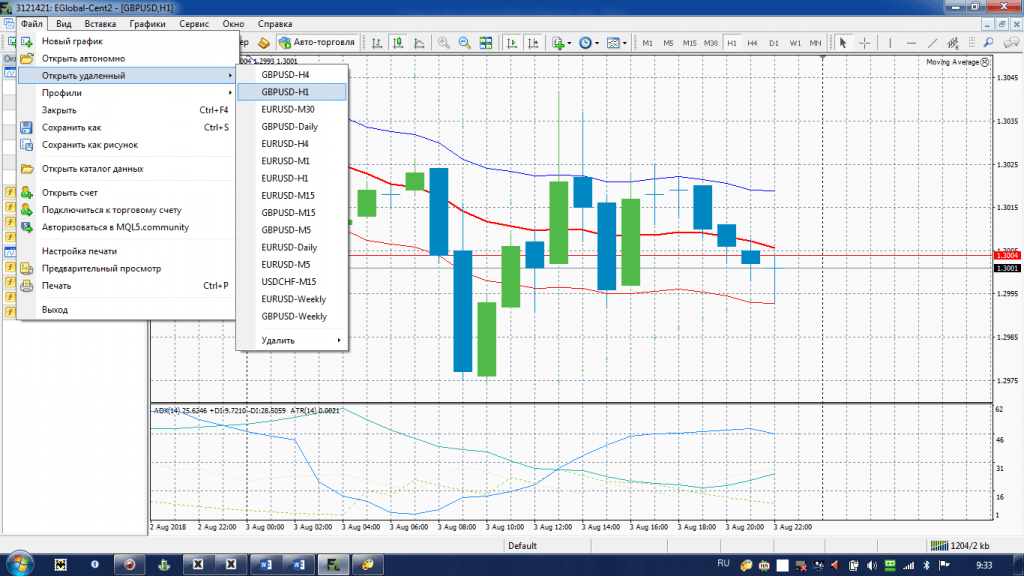Select the arrow cursor tool
Screen dimensions: 1024x576
(843, 43)
